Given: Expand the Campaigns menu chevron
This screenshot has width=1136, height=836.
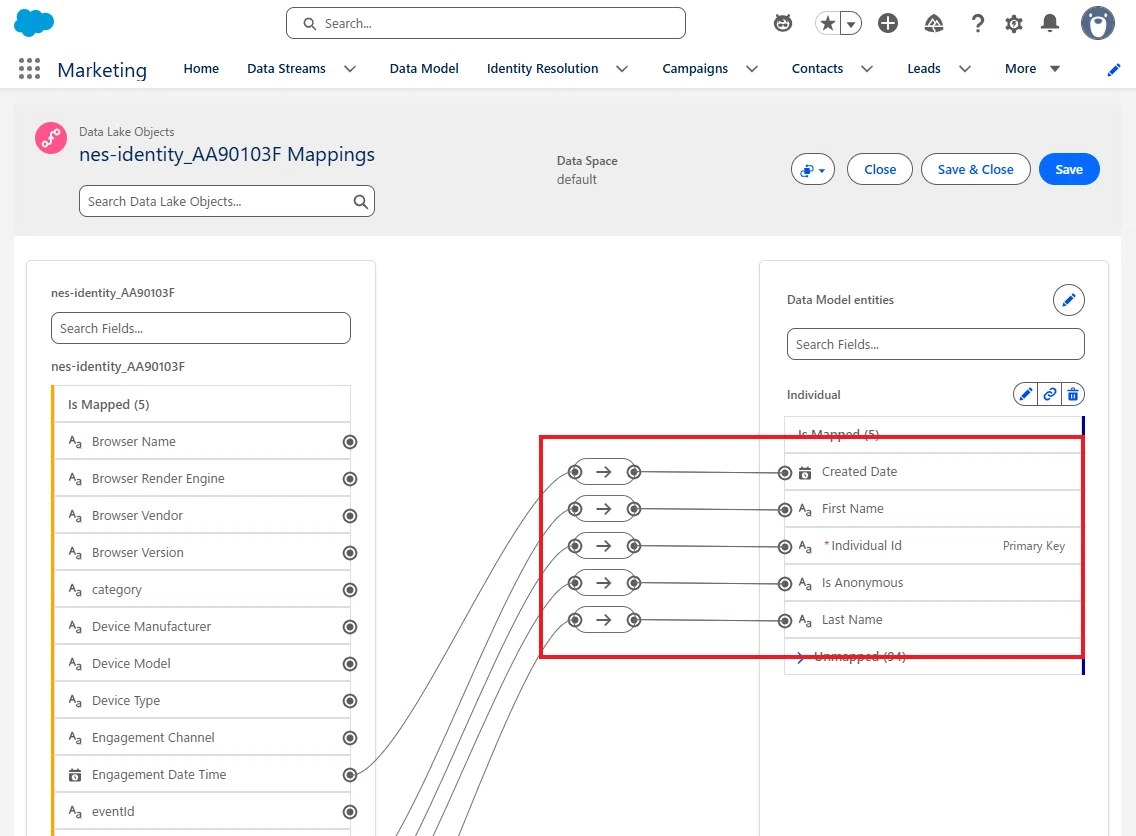Looking at the screenshot, I should click(x=752, y=69).
